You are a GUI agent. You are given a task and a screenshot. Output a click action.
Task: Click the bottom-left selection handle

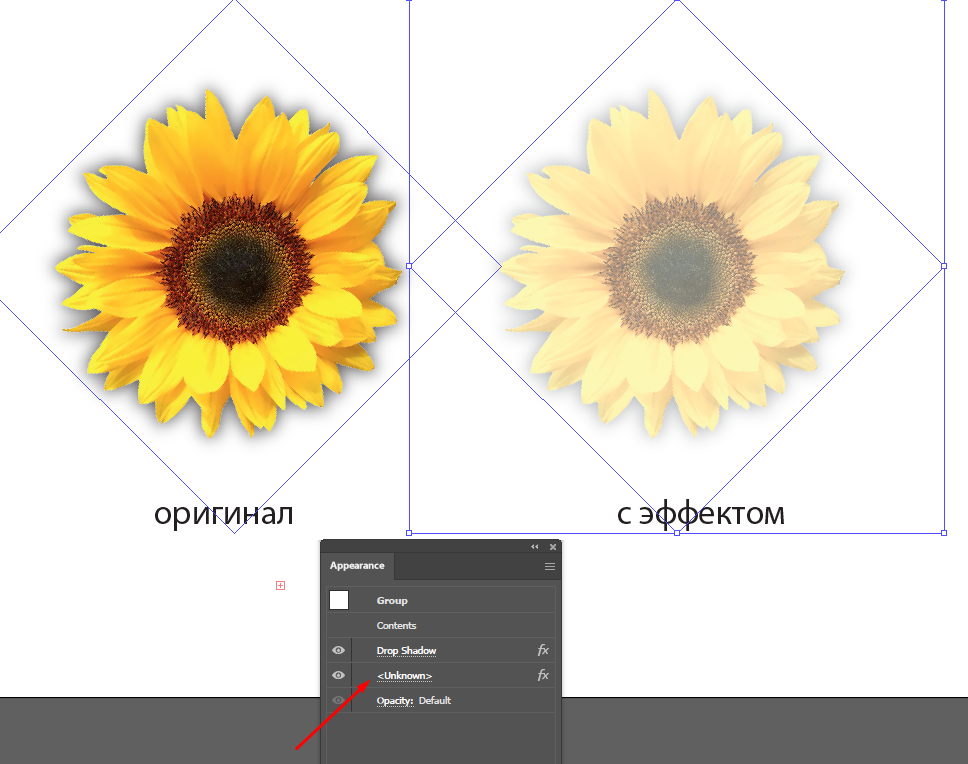point(409,533)
